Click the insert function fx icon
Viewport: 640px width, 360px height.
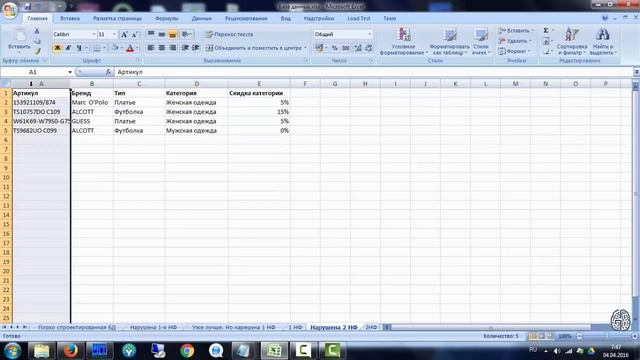(x=108, y=72)
